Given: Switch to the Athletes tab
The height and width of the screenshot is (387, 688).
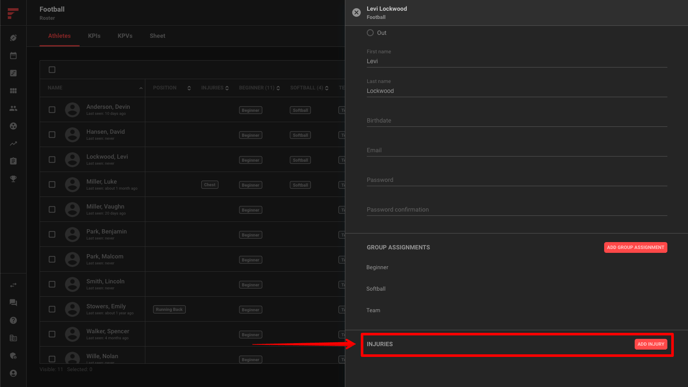Looking at the screenshot, I should pos(59,36).
